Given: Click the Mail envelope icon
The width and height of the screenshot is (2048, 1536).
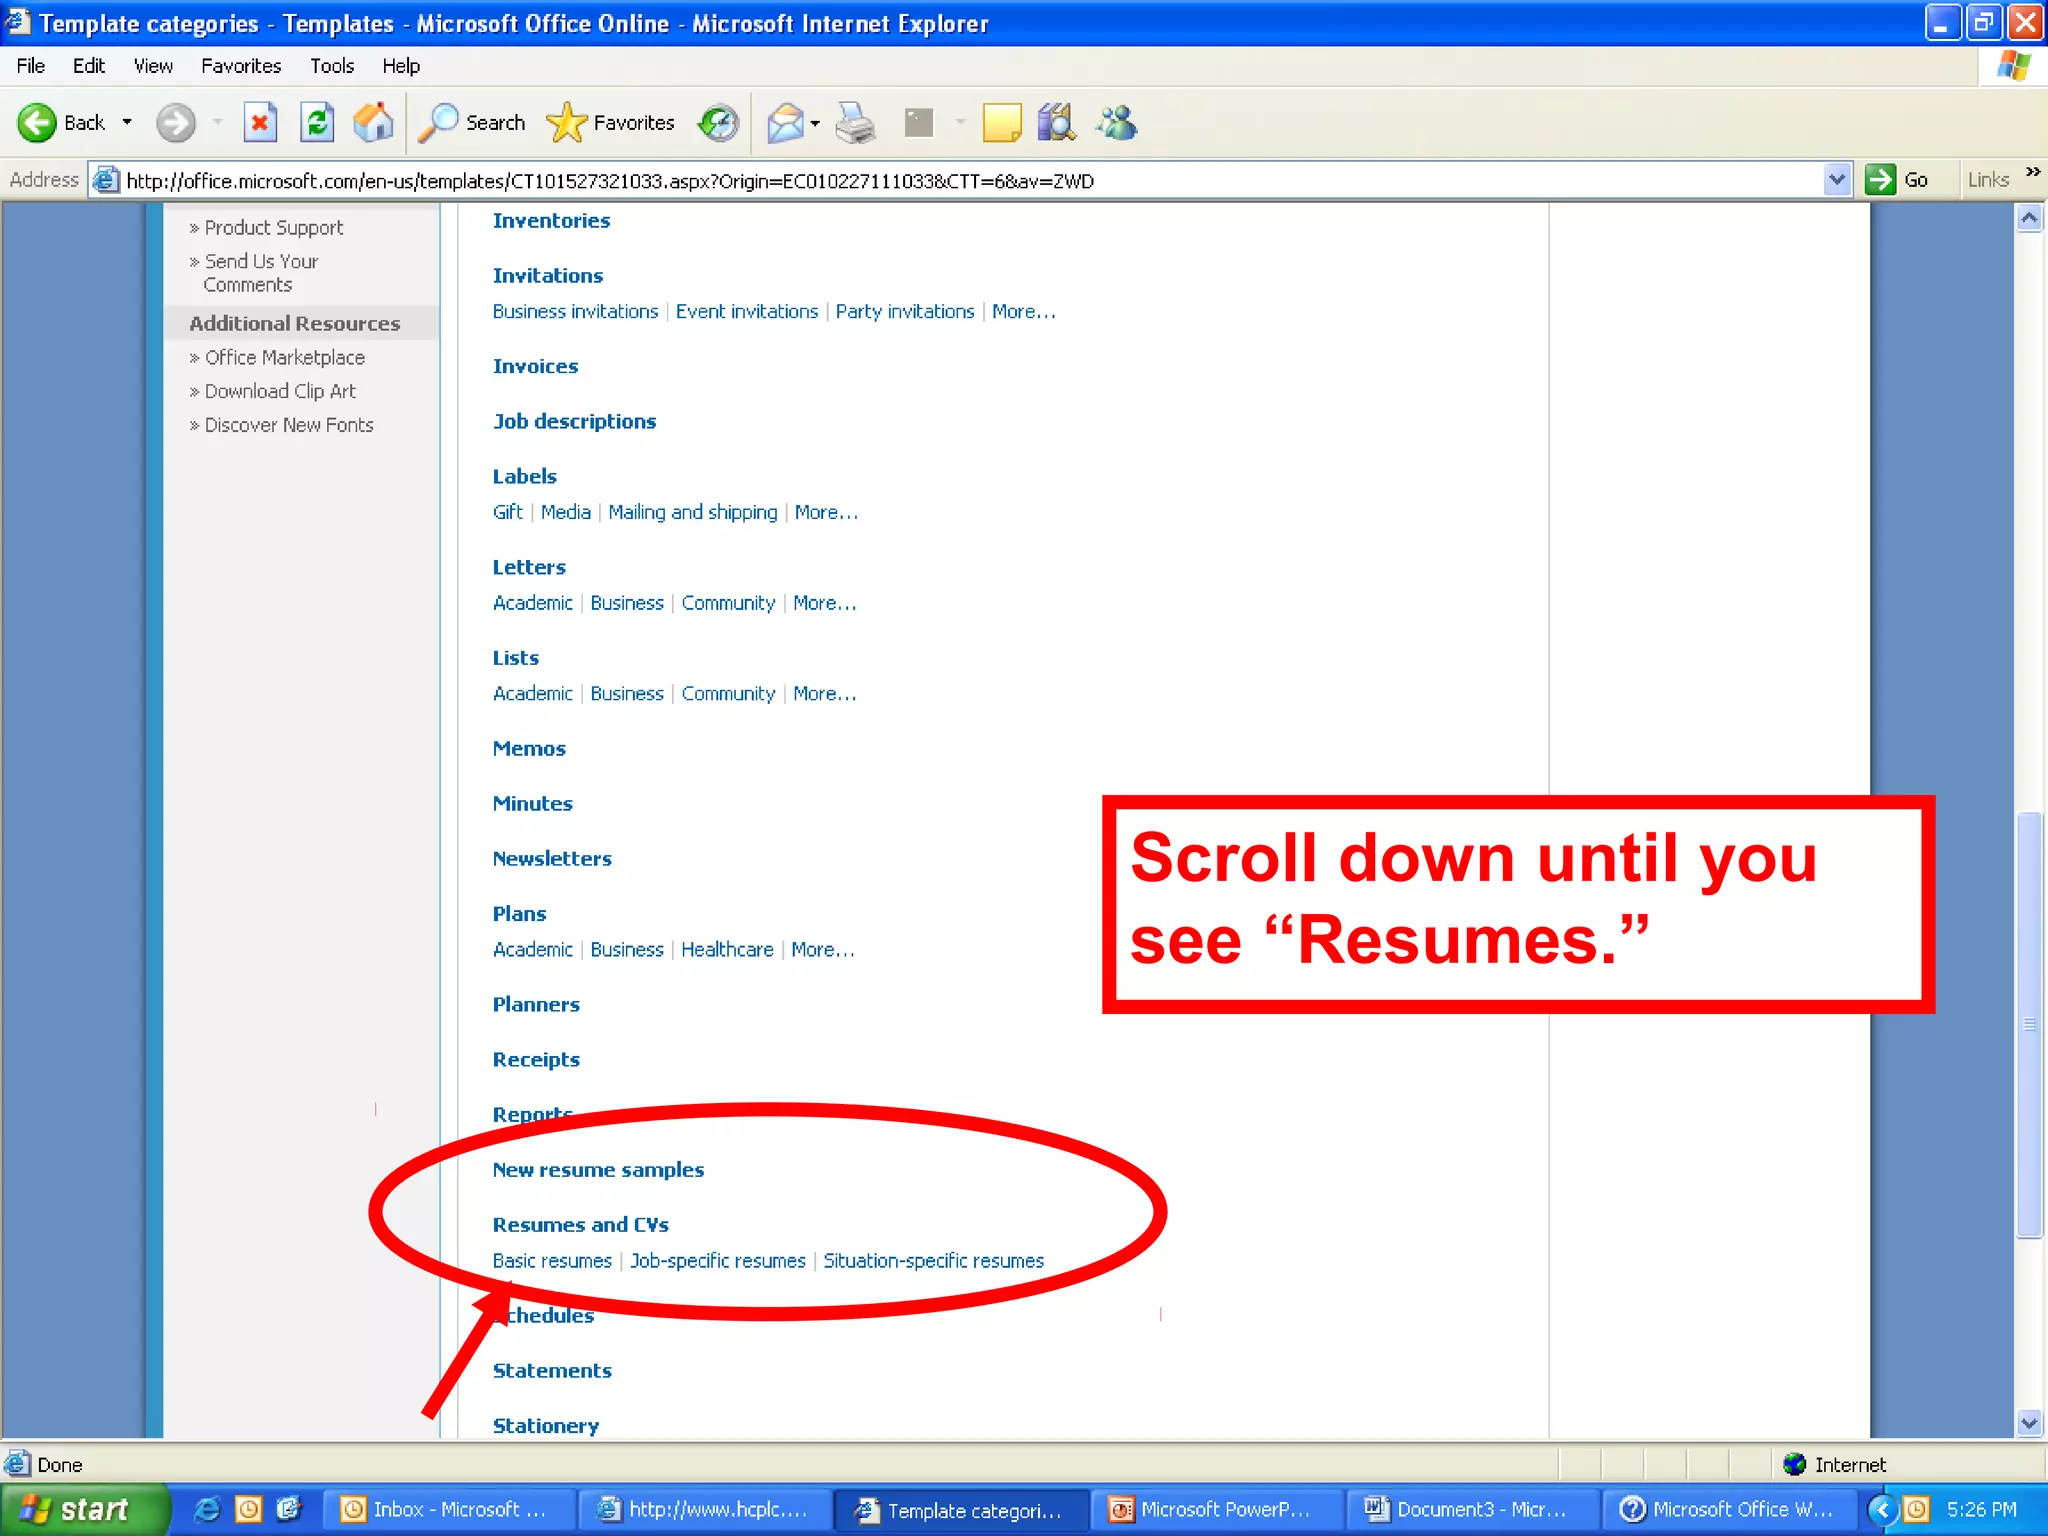Looking at the screenshot, I should 786,123.
